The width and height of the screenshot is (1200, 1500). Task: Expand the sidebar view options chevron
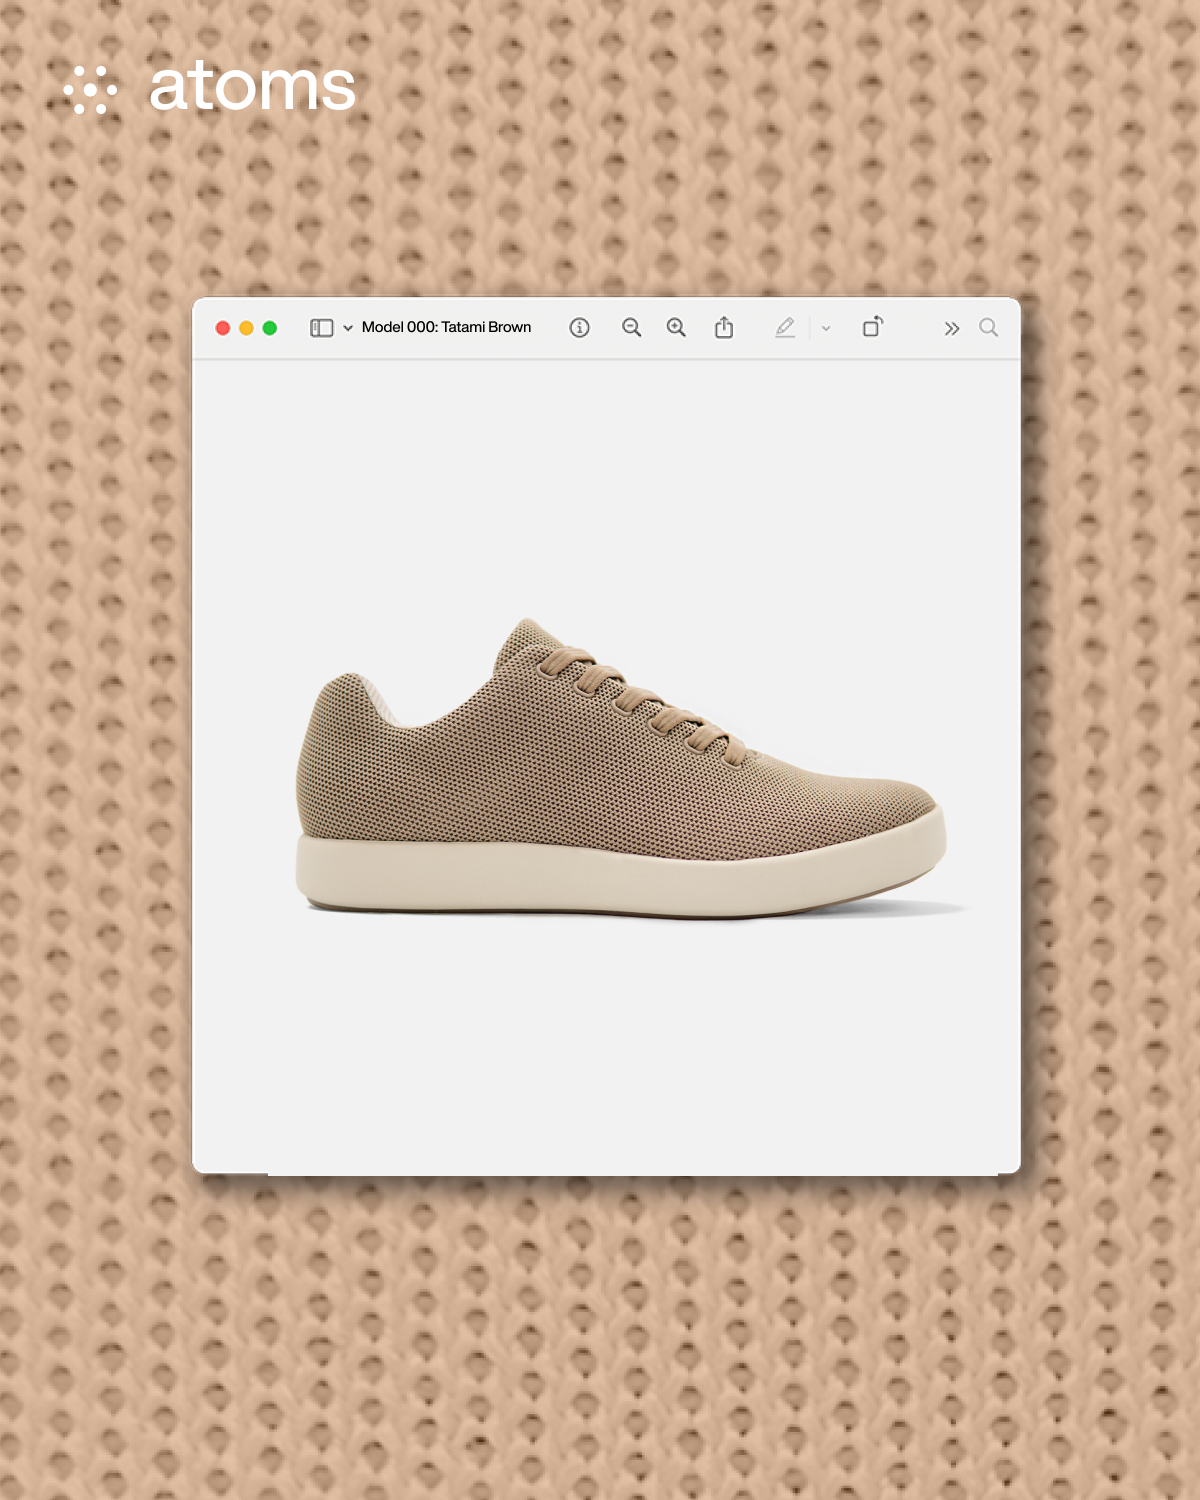point(348,328)
